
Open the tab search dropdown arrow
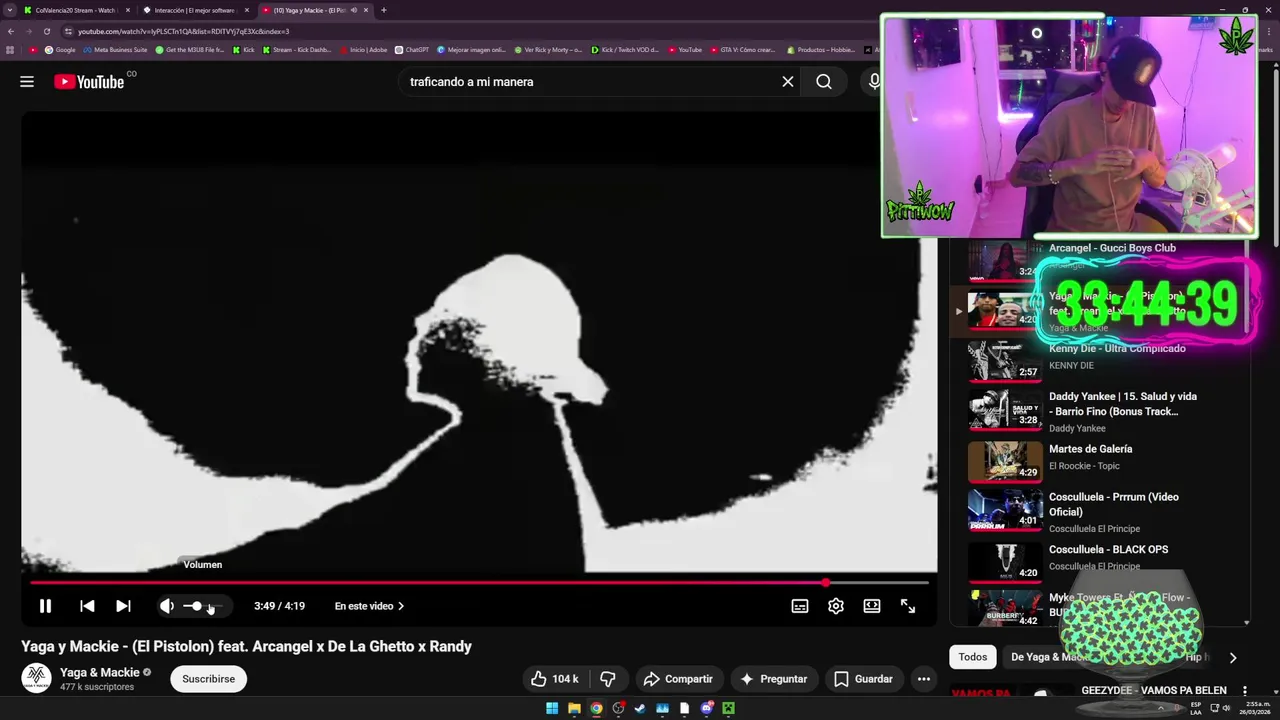(9, 10)
